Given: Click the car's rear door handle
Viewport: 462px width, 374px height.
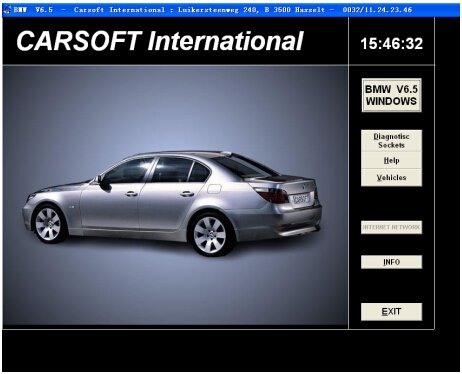Looking at the screenshot, I should click(x=187, y=193).
